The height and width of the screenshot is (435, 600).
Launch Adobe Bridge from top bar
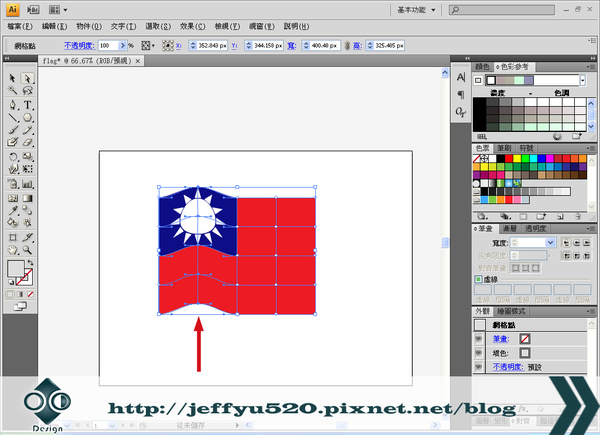[33, 10]
